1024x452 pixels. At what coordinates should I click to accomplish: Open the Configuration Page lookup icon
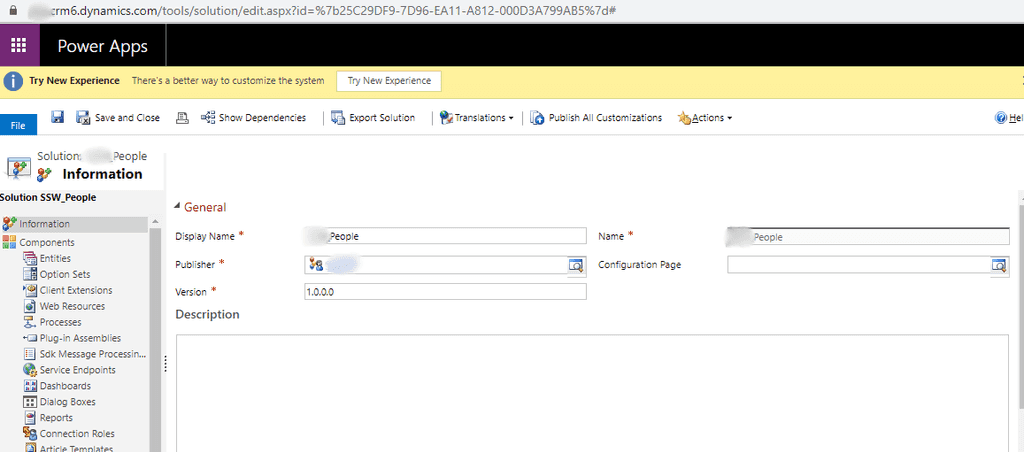[998, 265]
